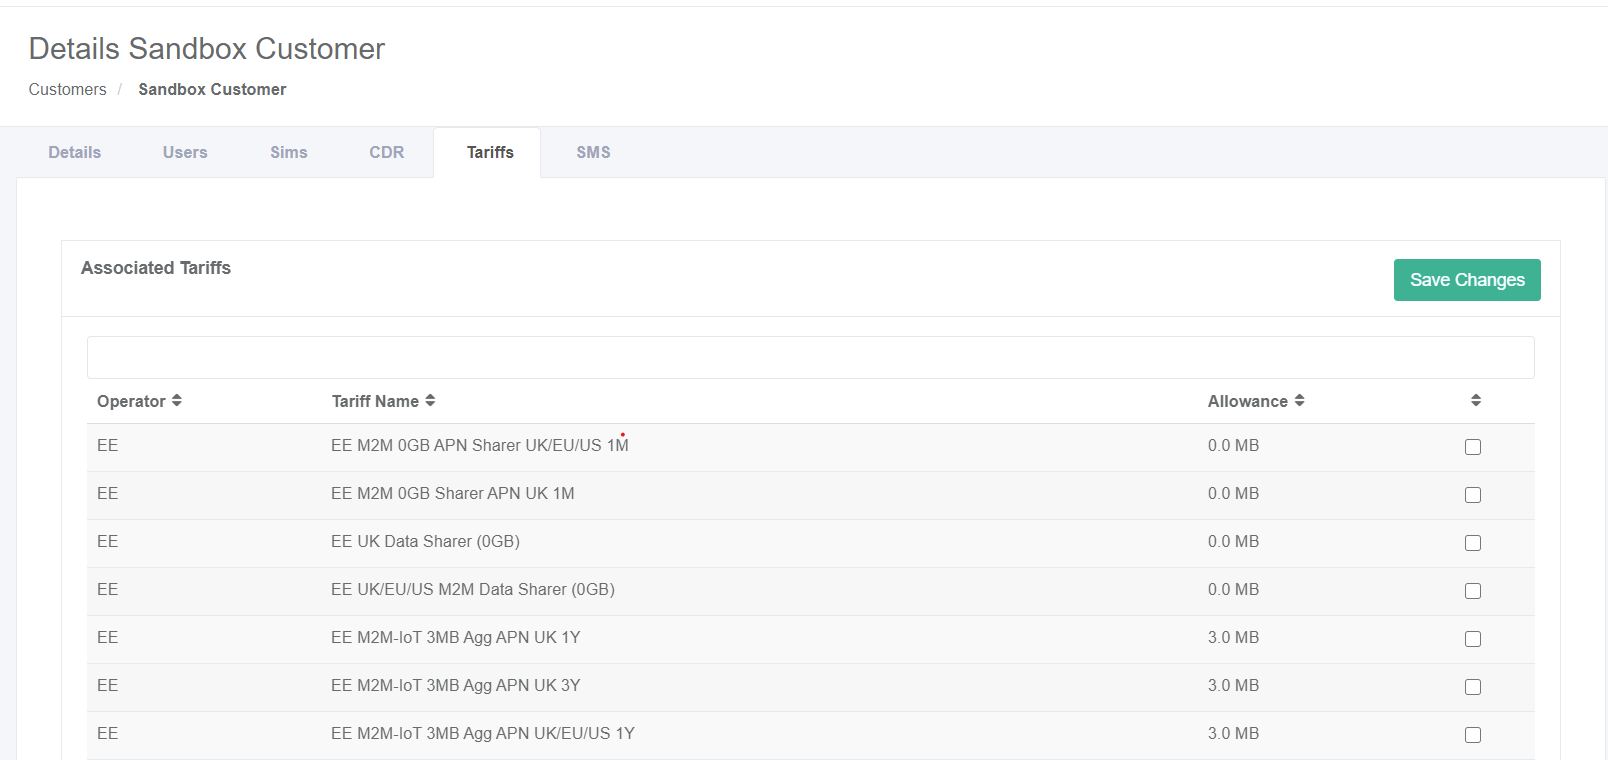This screenshot has height=760, width=1608.
Task: Enable EE UK/EU/US M2M Data Sharer (0GB) checkbox
Action: click(x=1473, y=591)
